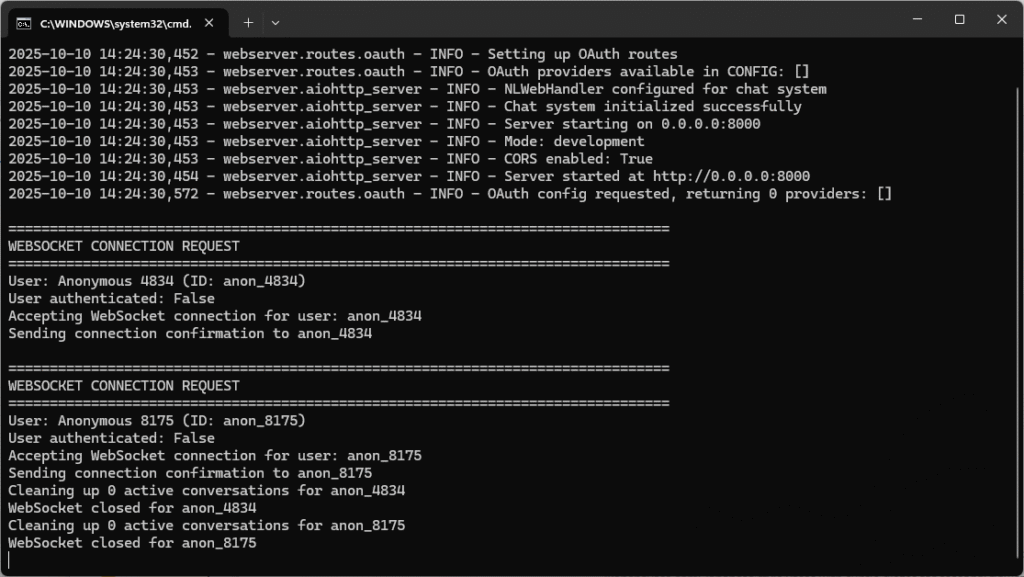Click the 'CORS enabled: True' text
The height and width of the screenshot is (577, 1024).
(580, 158)
